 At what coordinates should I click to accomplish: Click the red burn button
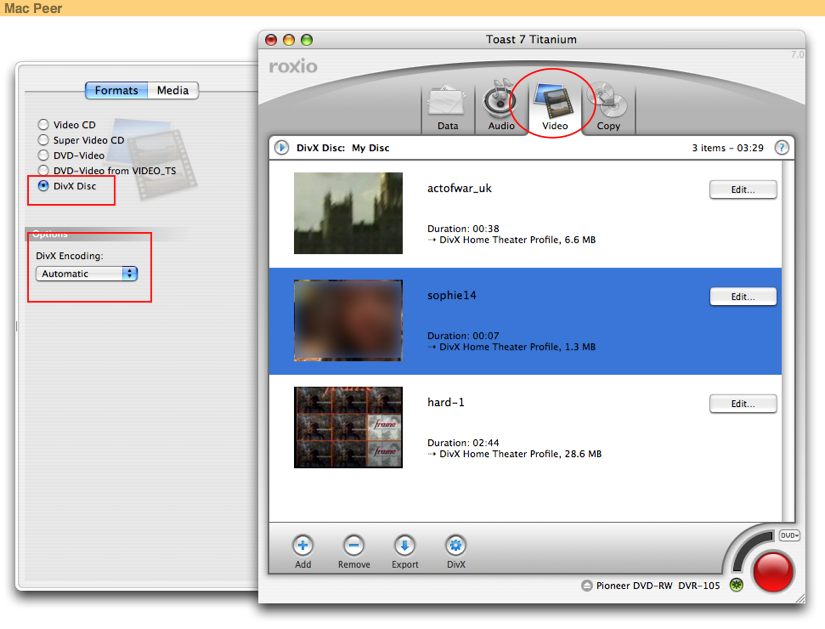click(773, 571)
